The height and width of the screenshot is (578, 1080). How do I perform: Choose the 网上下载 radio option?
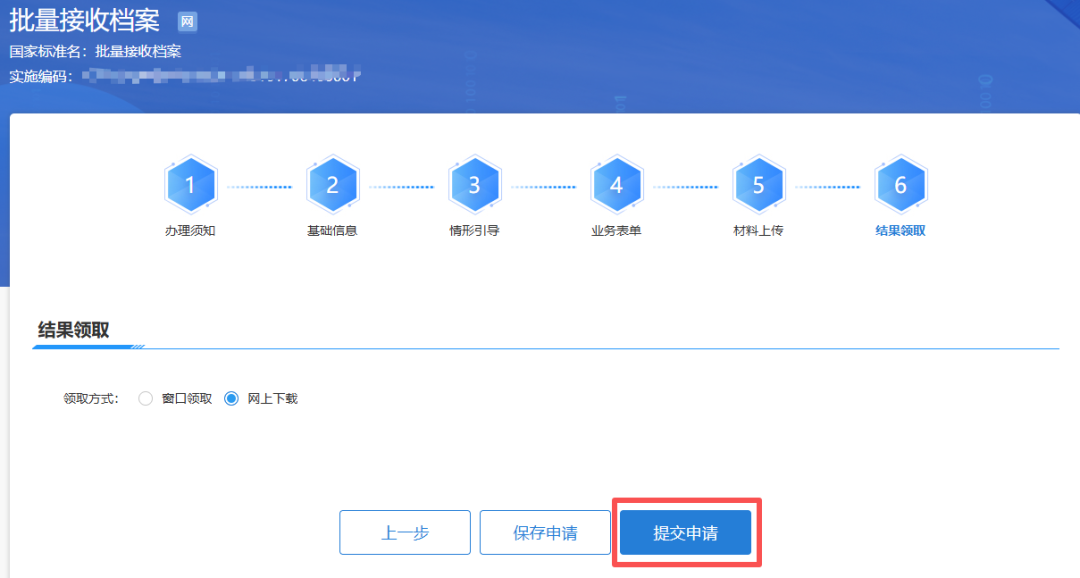click(232, 398)
